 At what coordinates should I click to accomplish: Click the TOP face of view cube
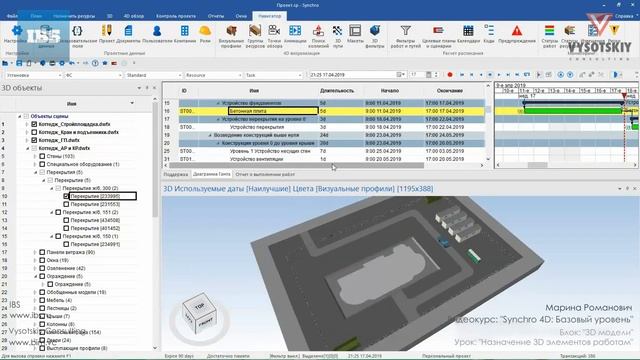(x=199, y=306)
